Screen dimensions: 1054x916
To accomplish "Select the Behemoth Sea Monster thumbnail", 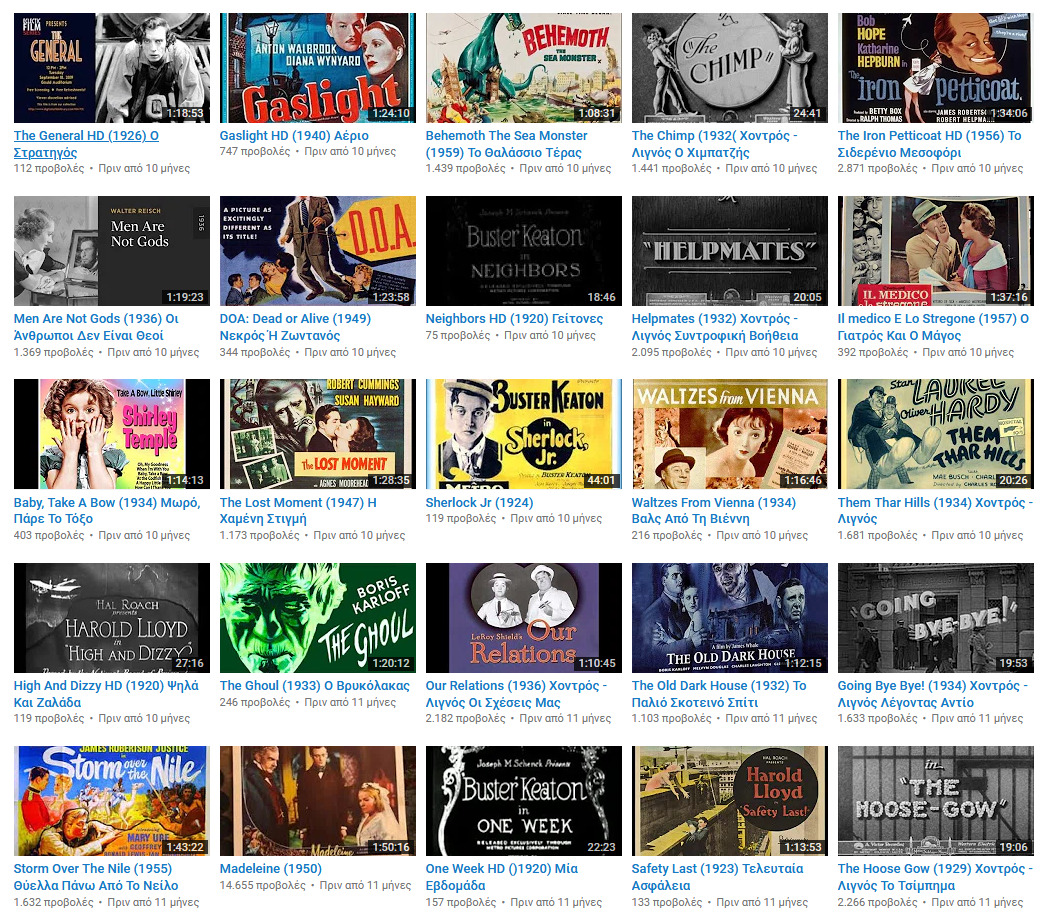I will 524,67.
